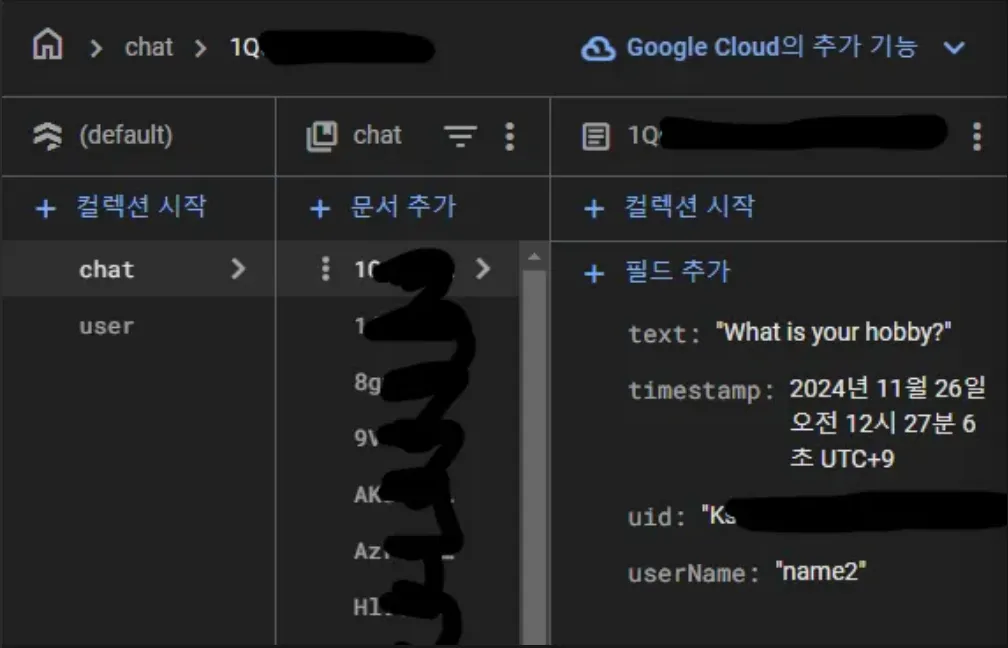Viewport: 1008px width, 648px height.
Task: Expand the Google Cloud features chevron
Action: [954, 48]
